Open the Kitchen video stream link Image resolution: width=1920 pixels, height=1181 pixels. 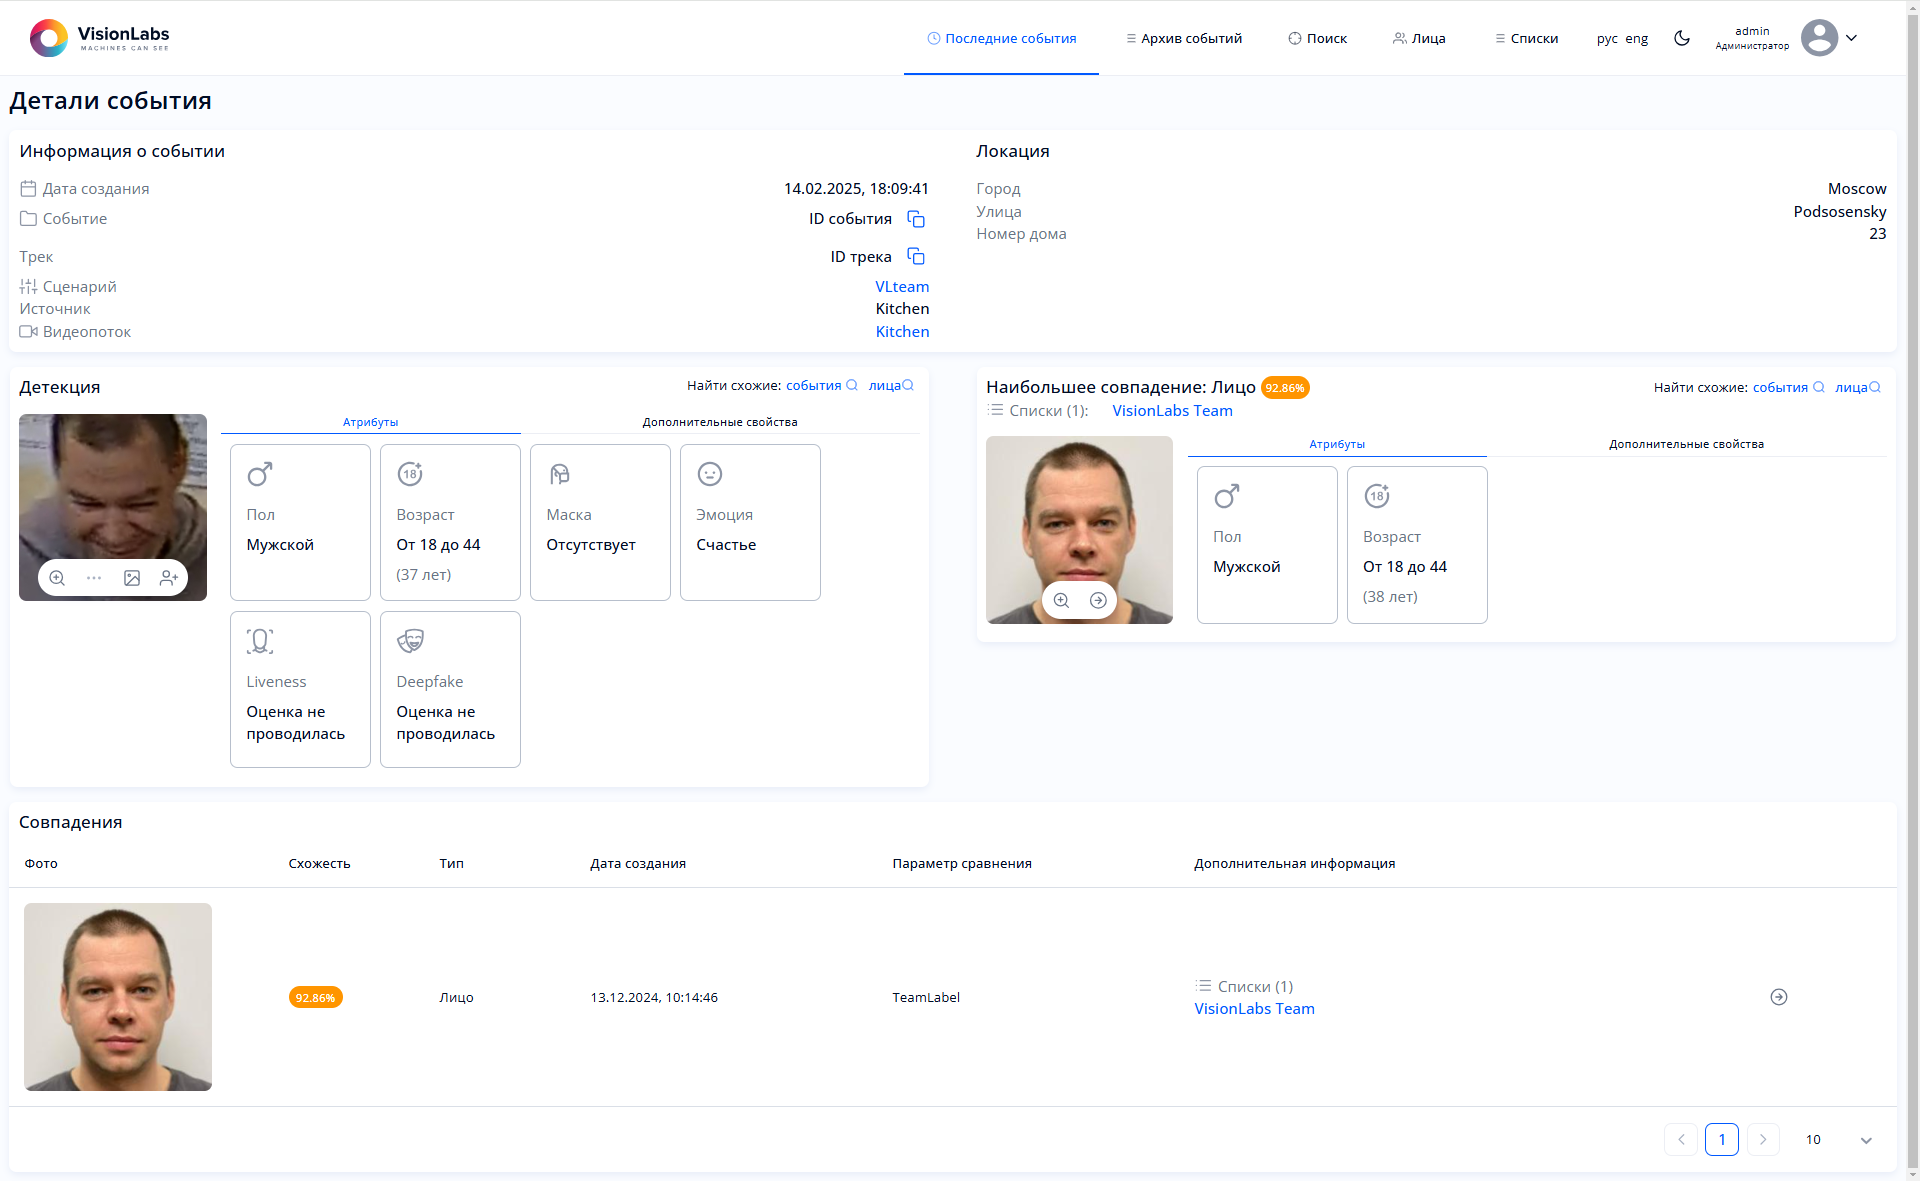coord(902,332)
